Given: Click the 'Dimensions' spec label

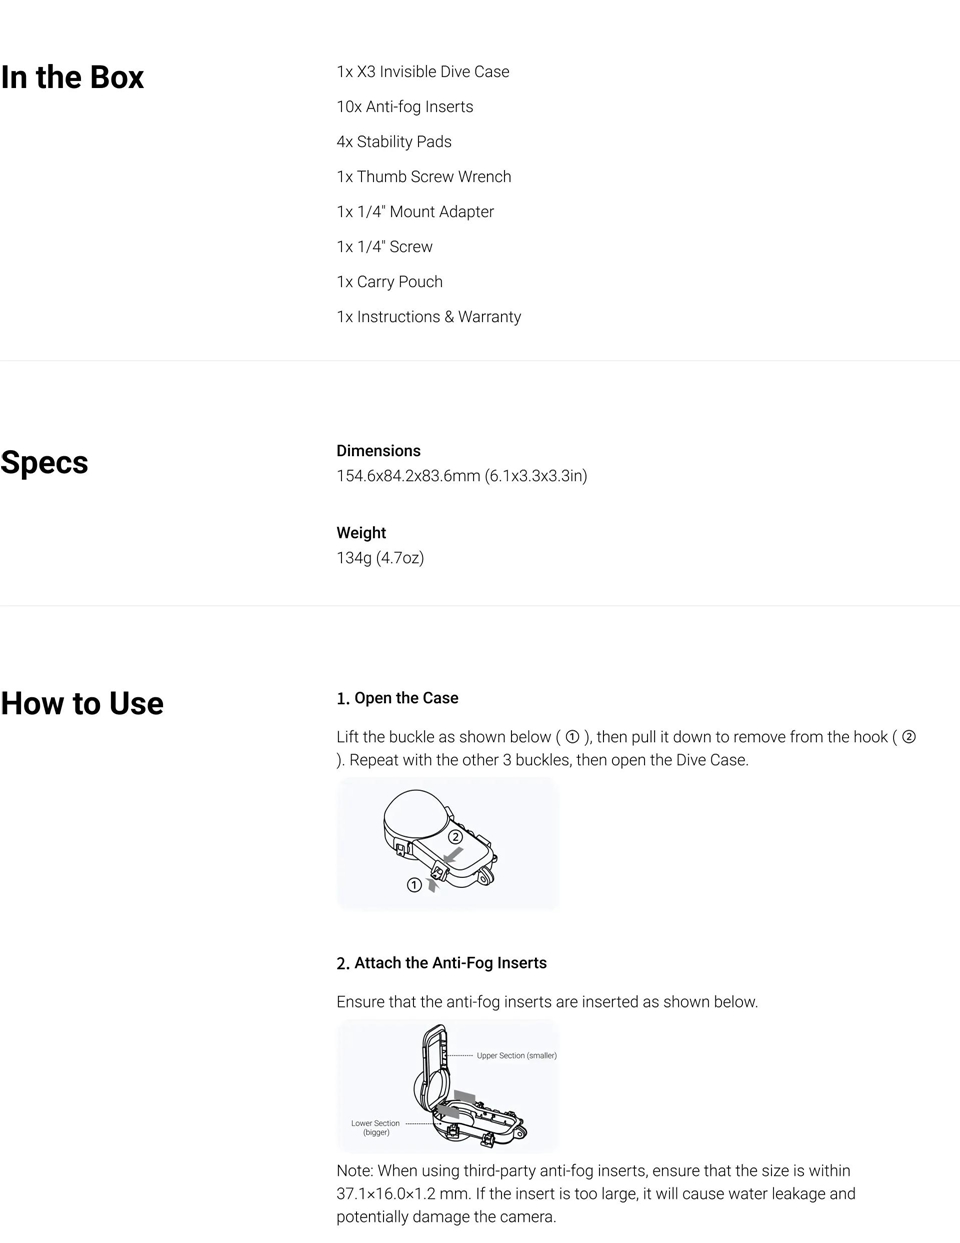Looking at the screenshot, I should (x=378, y=451).
